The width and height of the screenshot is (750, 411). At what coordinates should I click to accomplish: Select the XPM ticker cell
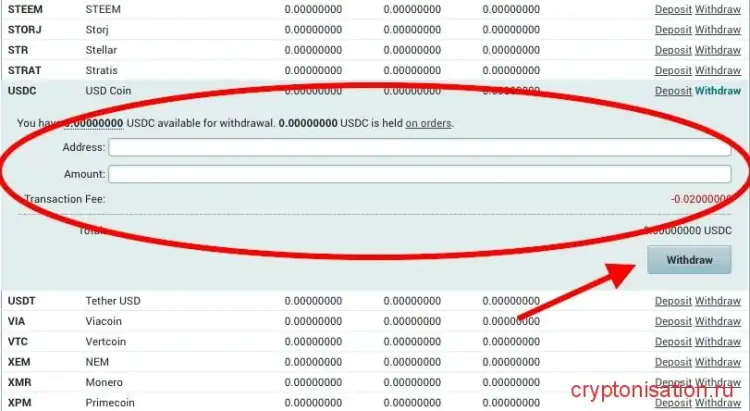[x=19, y=403]
